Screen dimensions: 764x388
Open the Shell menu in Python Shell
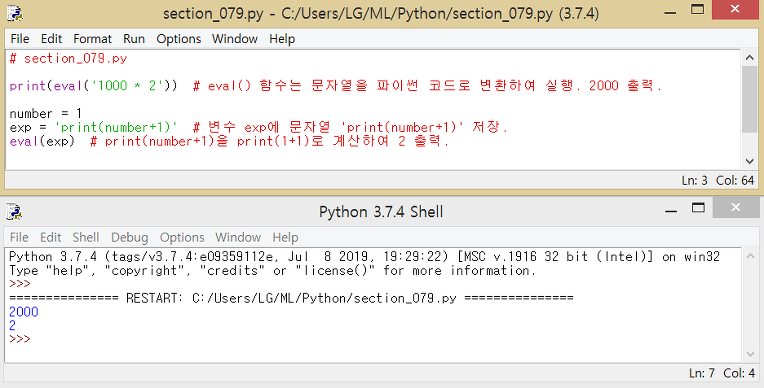(x=86, y=237)
